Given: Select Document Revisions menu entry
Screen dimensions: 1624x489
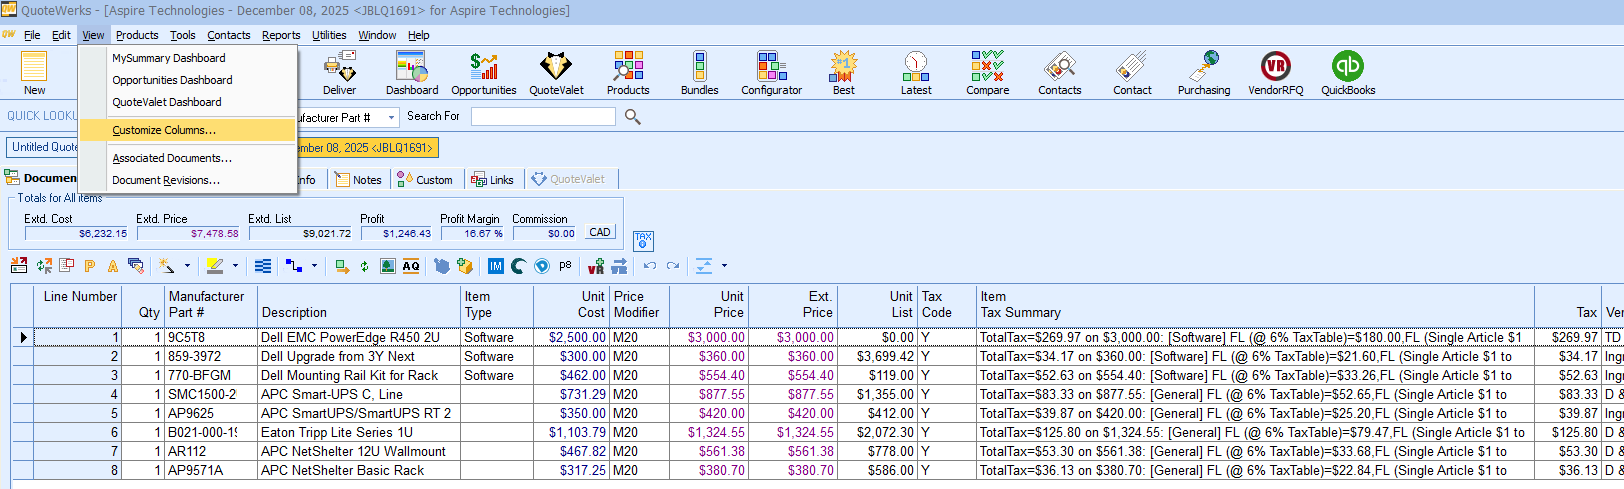Looking at the screenshot, I should point(166,180).
